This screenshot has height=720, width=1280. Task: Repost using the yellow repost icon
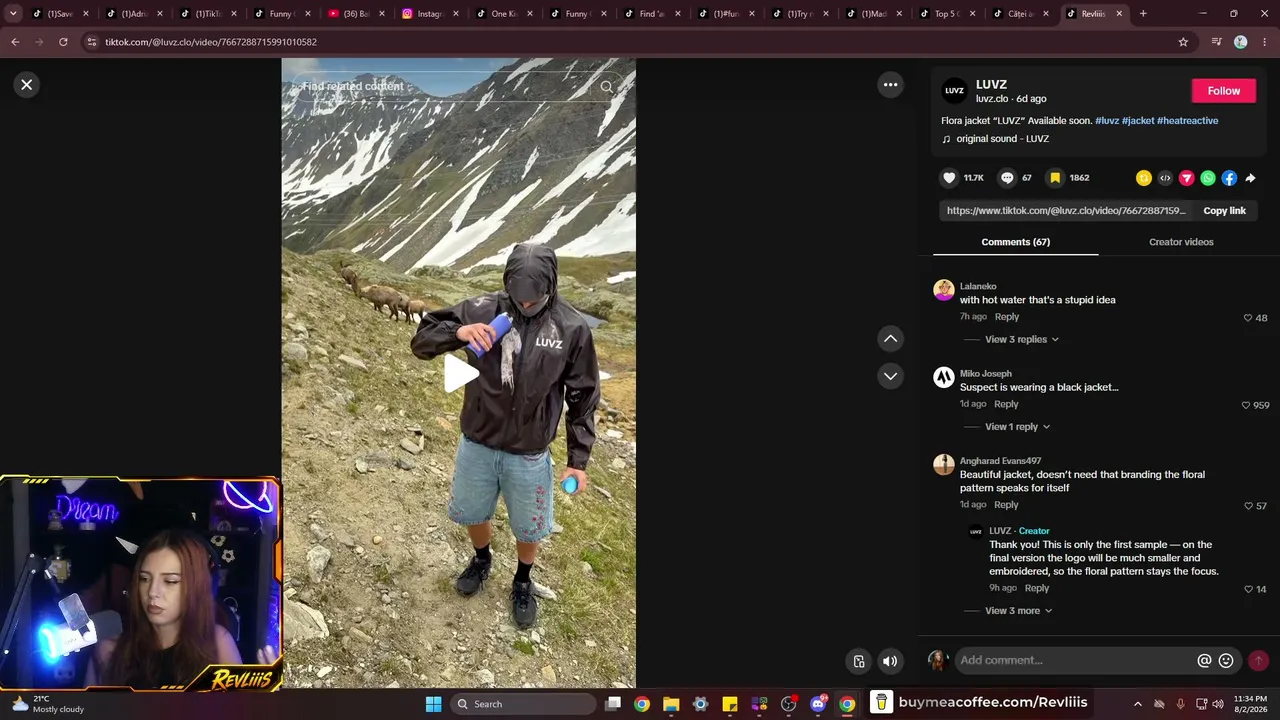1144,178
